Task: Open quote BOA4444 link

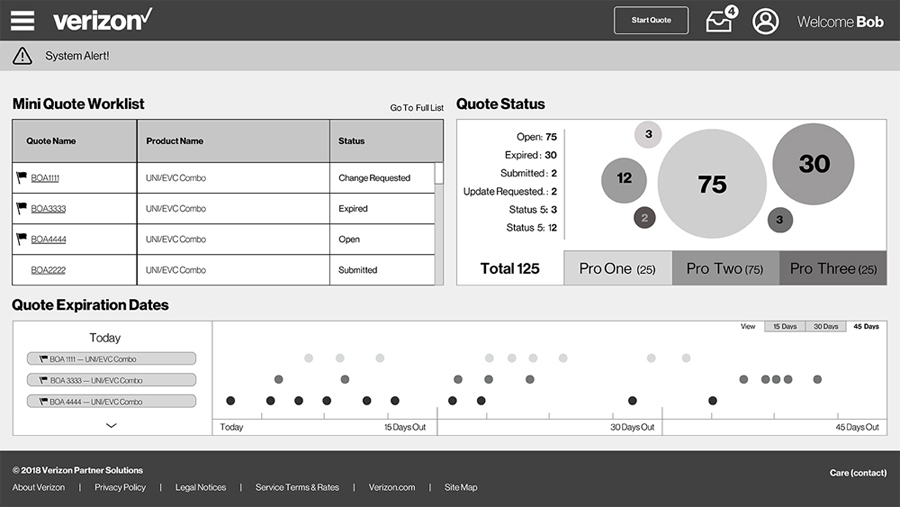Action: click(x=48, y=239)
